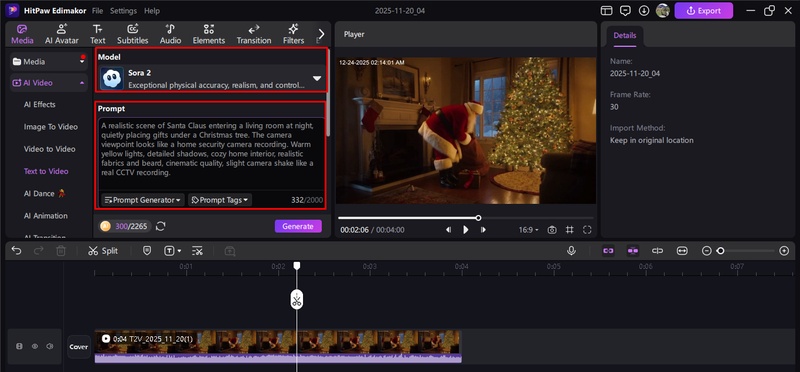Add a marker with shield icon
Viewport: 800px width, 372px height.
[147, 251]
